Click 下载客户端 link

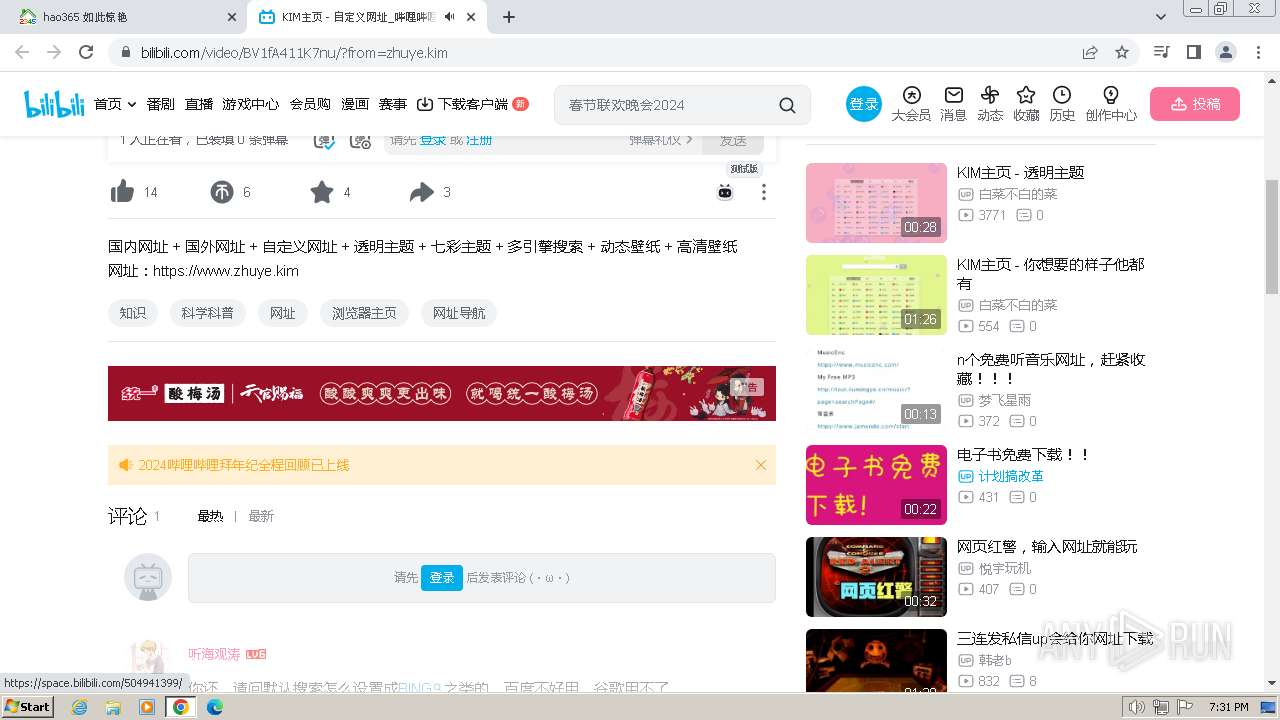pos(472,104)
